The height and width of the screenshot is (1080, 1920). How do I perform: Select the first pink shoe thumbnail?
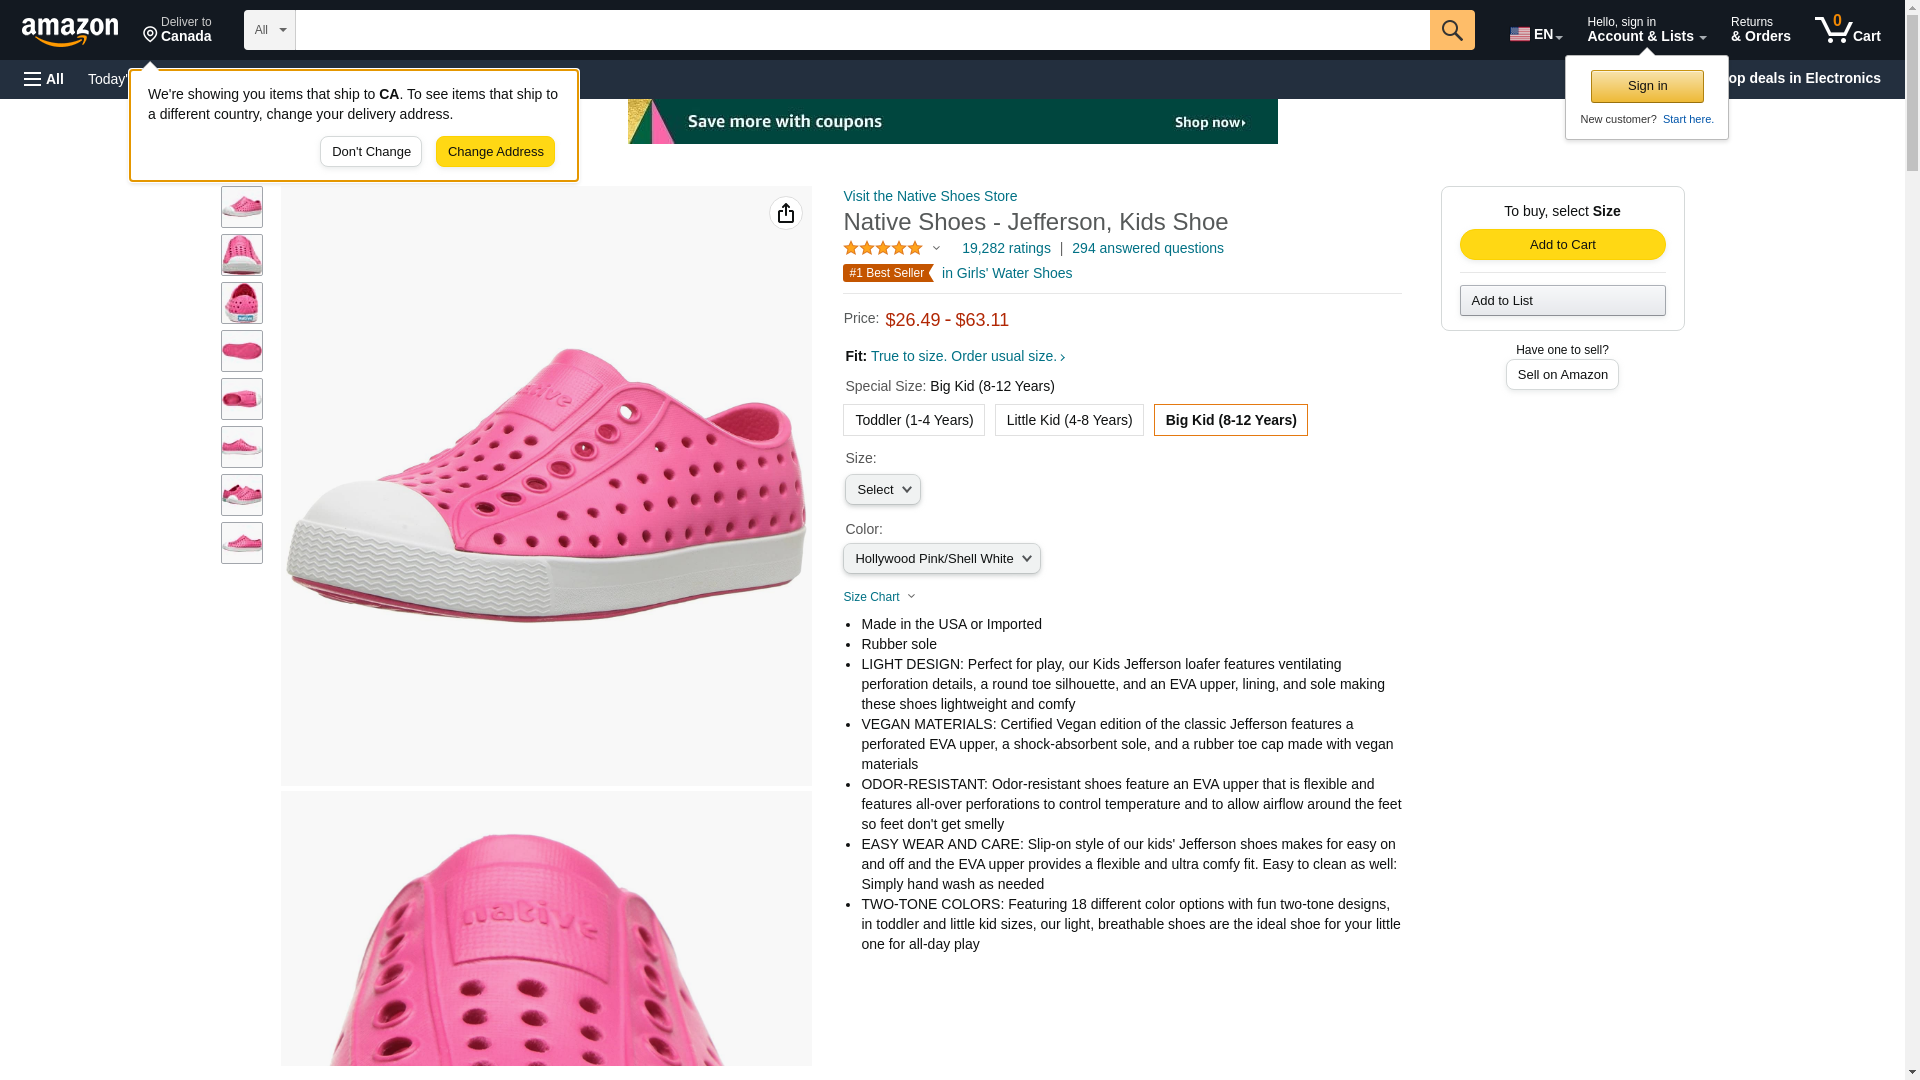(x=242, y=207)
